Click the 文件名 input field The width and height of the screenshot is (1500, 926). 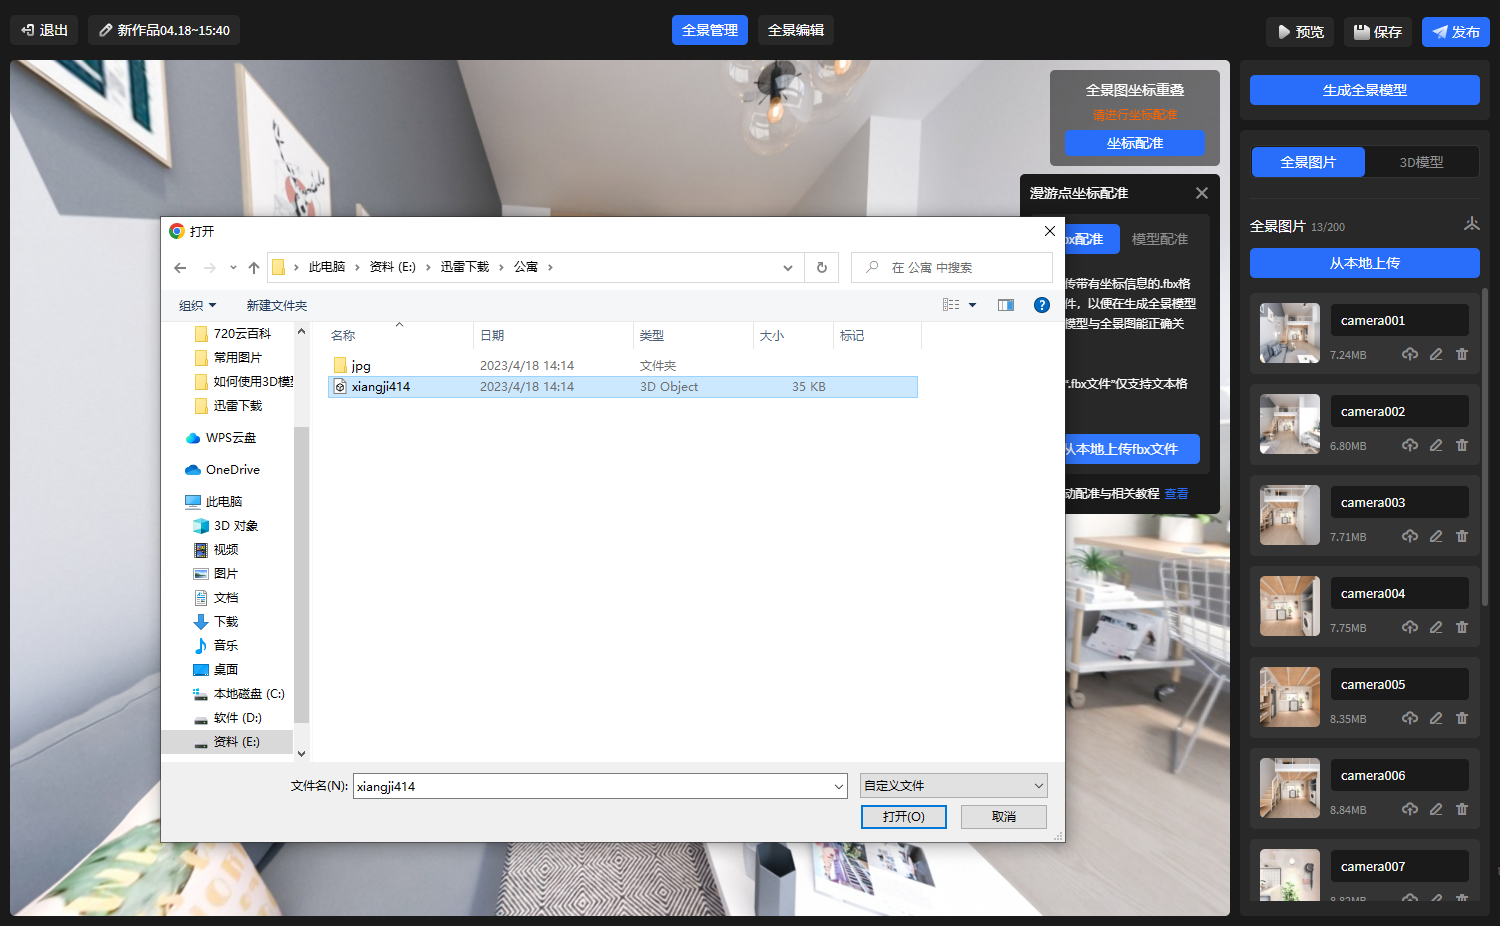tap(592, 787)
